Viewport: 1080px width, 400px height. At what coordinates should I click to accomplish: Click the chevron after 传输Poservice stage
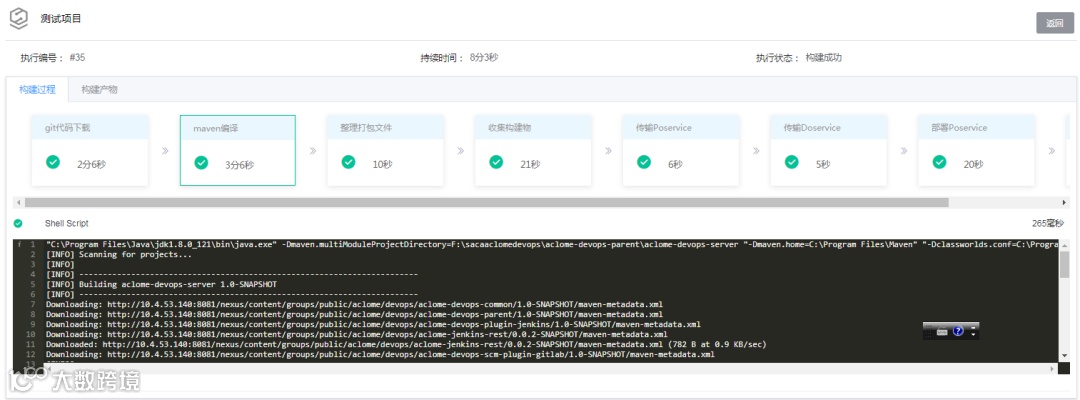tap(756, 150)
